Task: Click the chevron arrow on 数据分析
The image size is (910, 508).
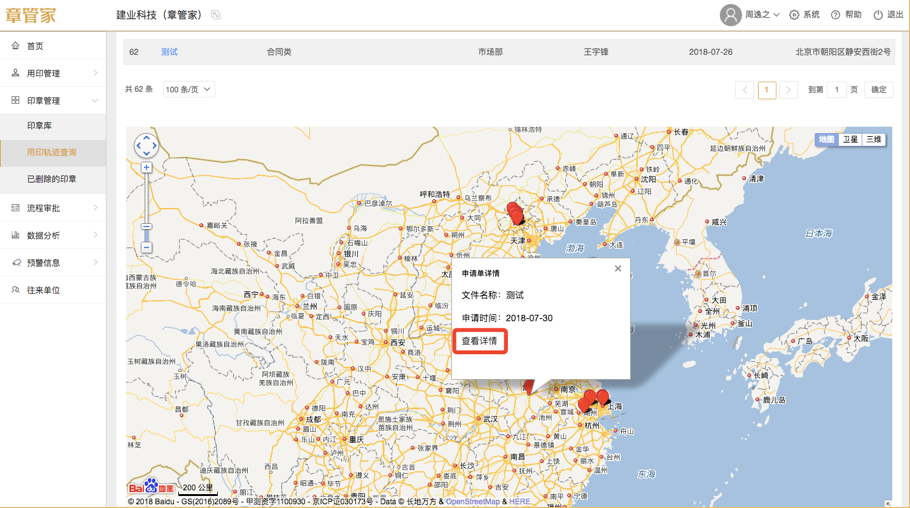Action: click(95, 235)
